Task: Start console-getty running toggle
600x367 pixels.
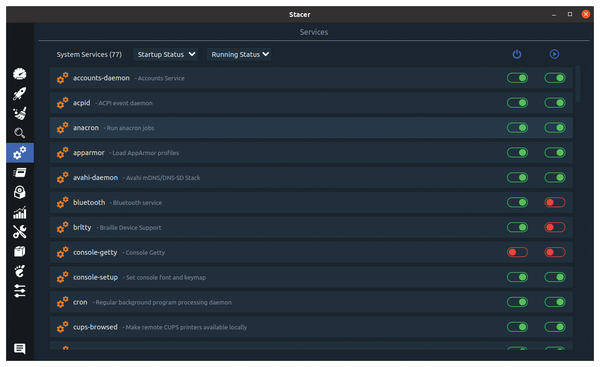Action: click(555, 252)
